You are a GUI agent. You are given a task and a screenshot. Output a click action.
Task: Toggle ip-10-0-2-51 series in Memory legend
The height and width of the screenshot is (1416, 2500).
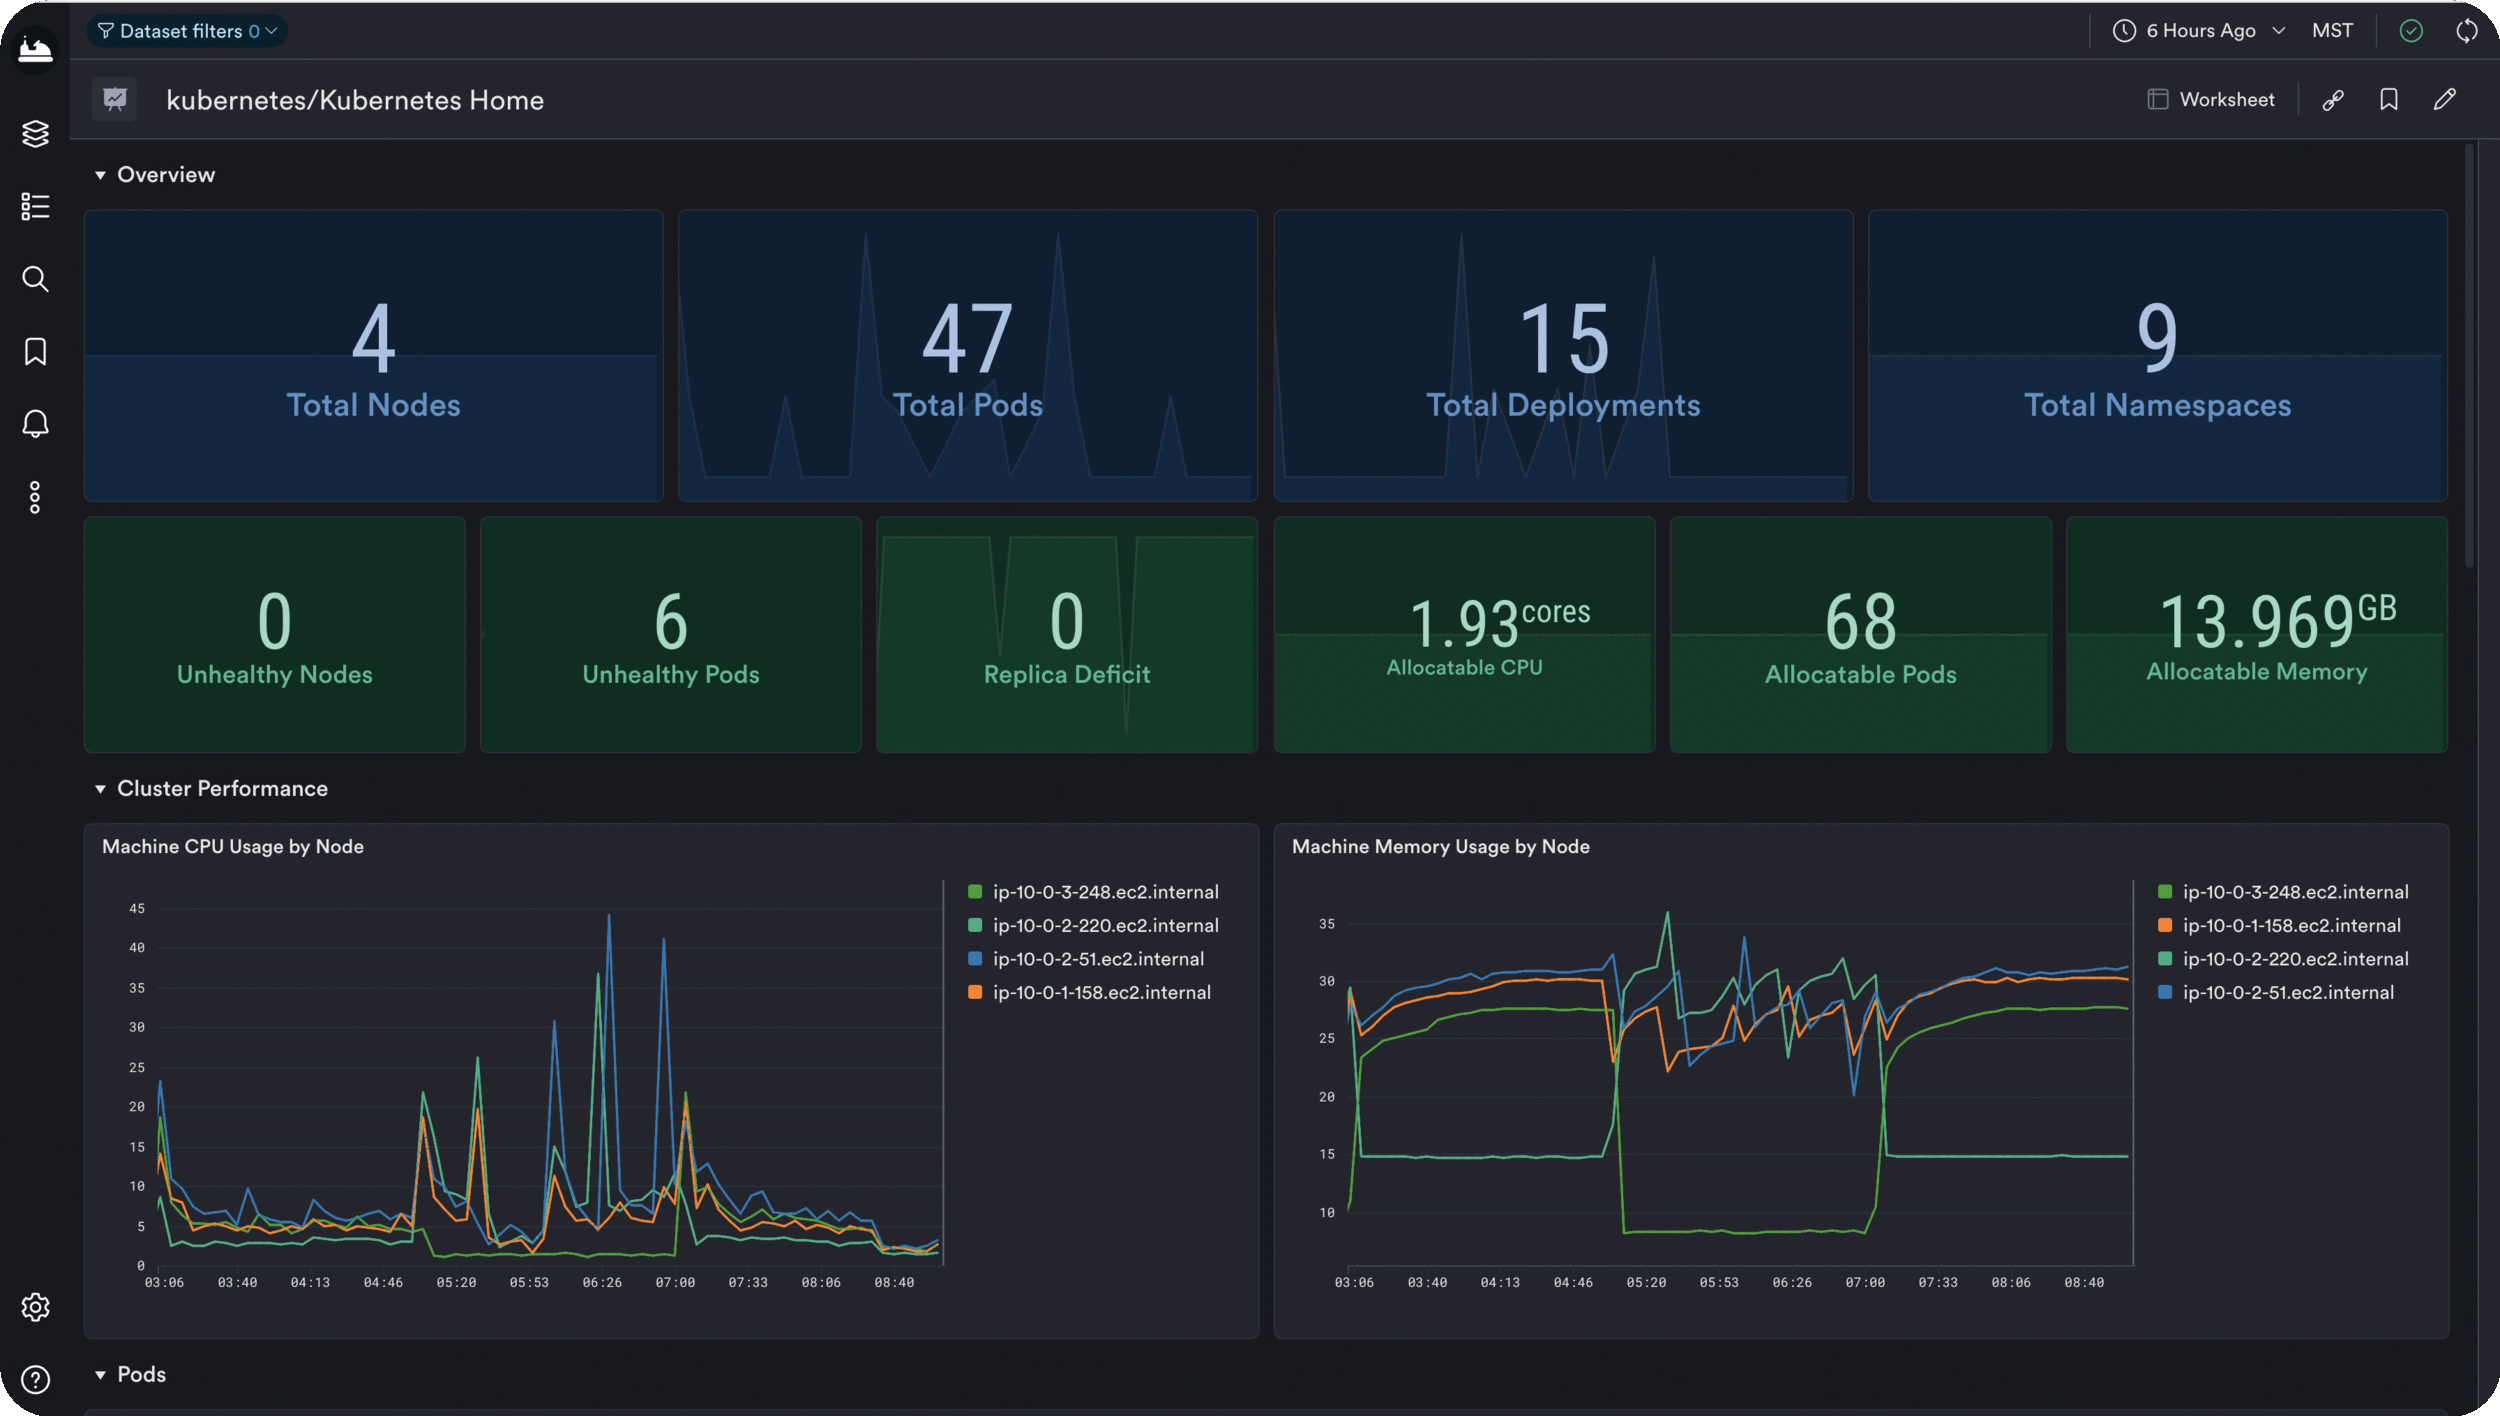[2276, 993]
